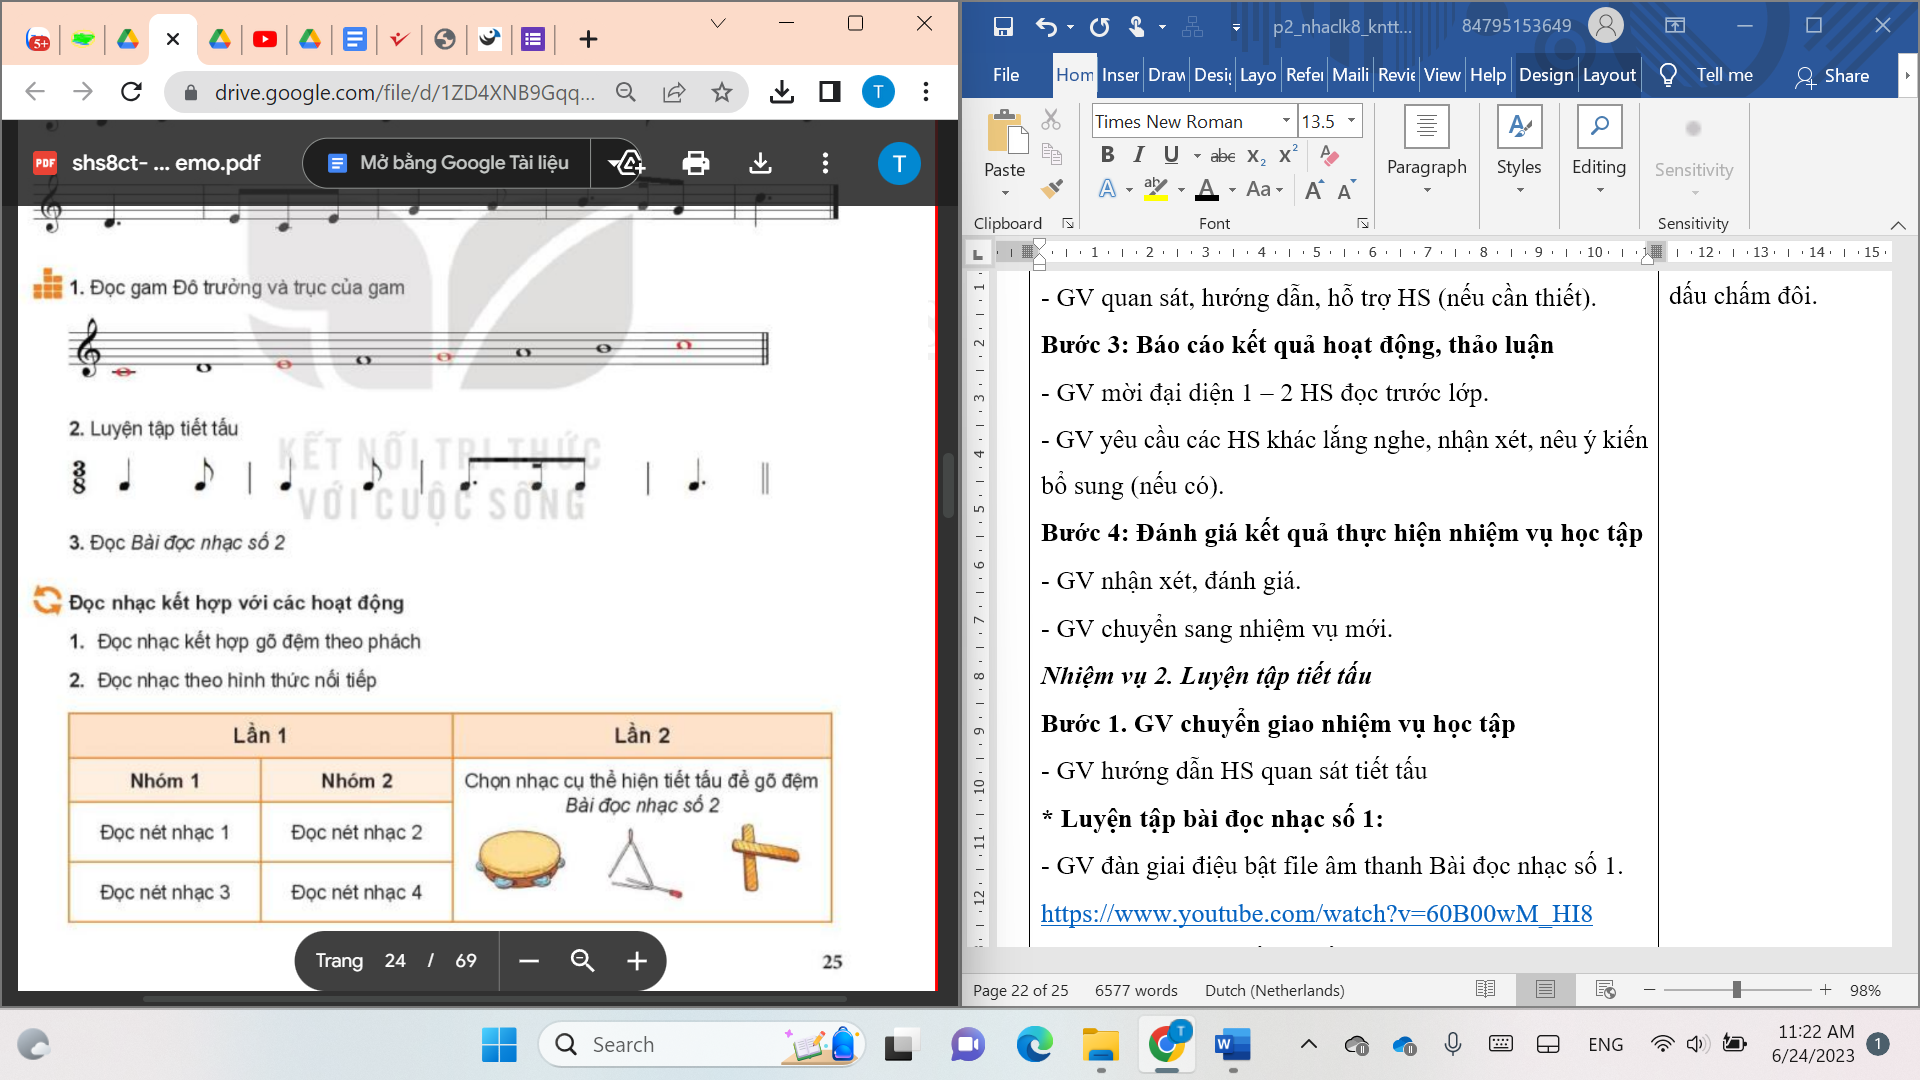Screen dimensions: 1920x1080
Task: Collapse the Word ribbon
Action: 1898,224
